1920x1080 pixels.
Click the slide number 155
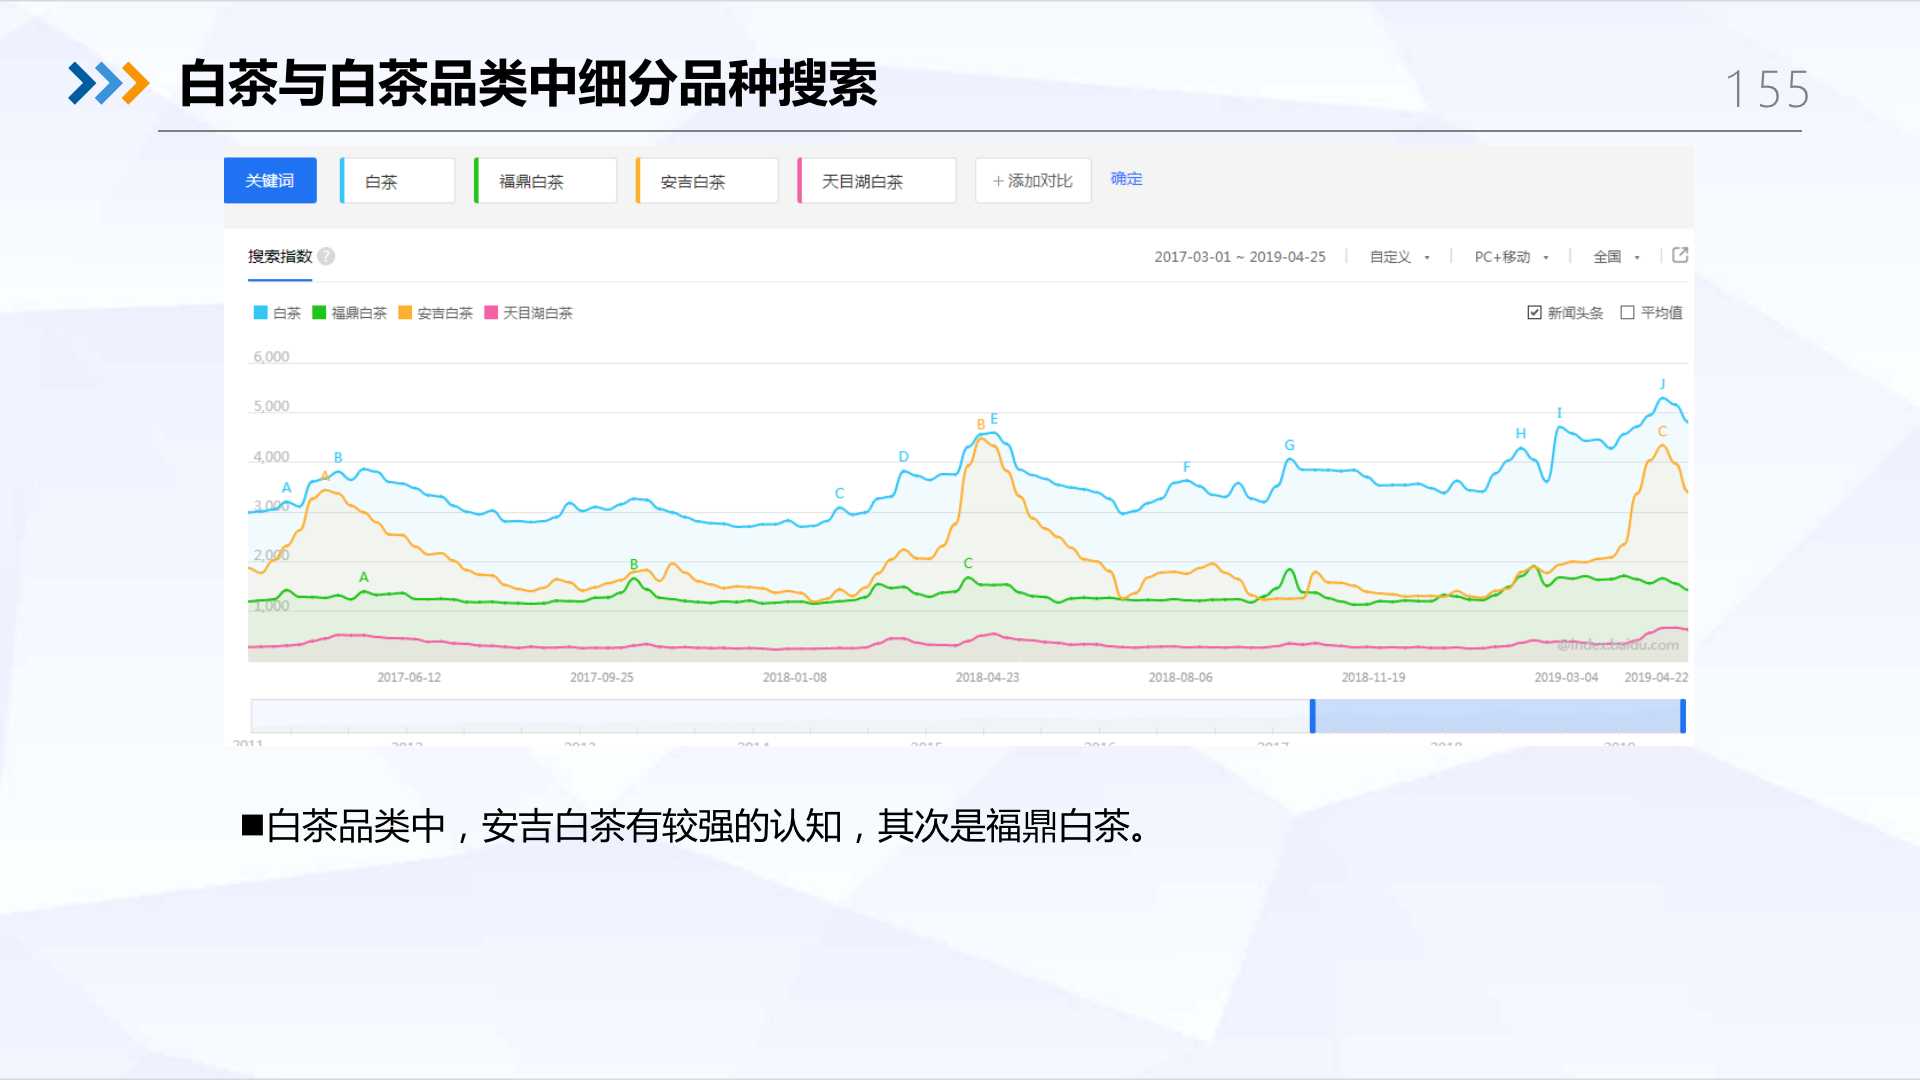pos(1767,90)
